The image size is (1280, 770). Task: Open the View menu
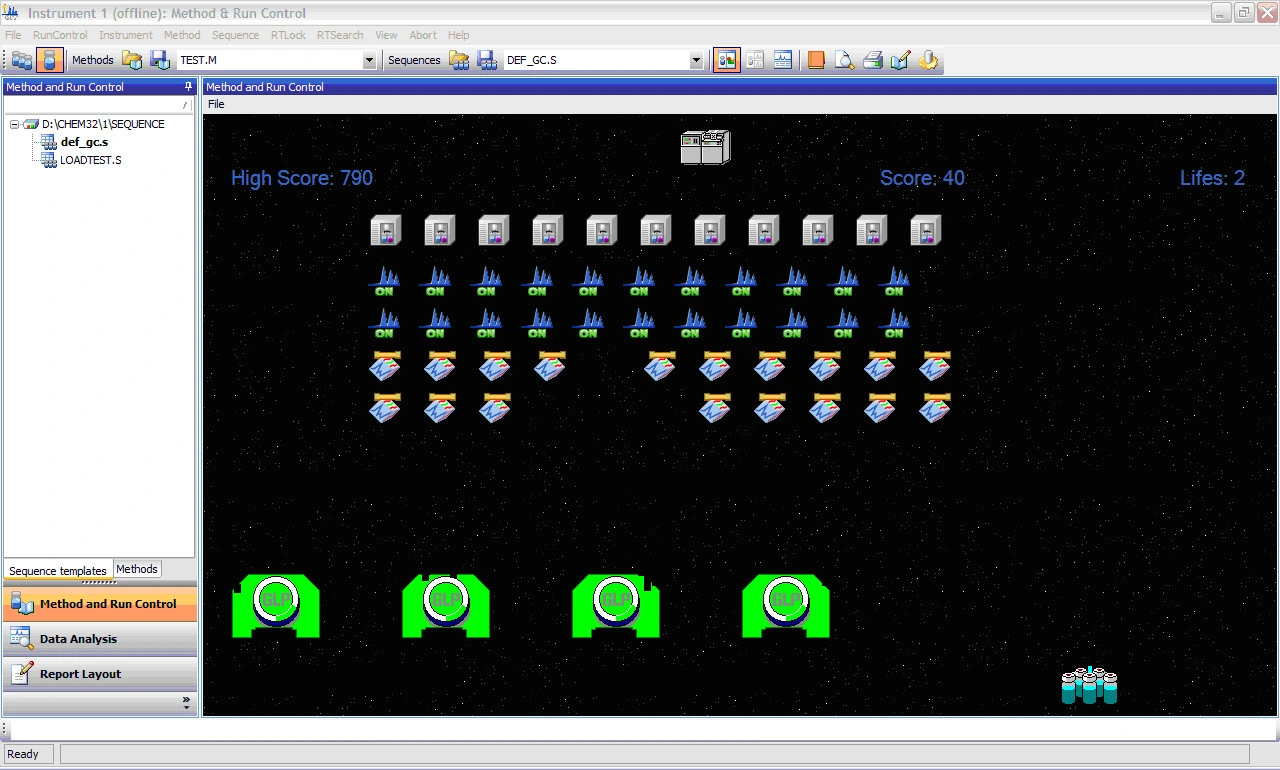pos(386,35)
